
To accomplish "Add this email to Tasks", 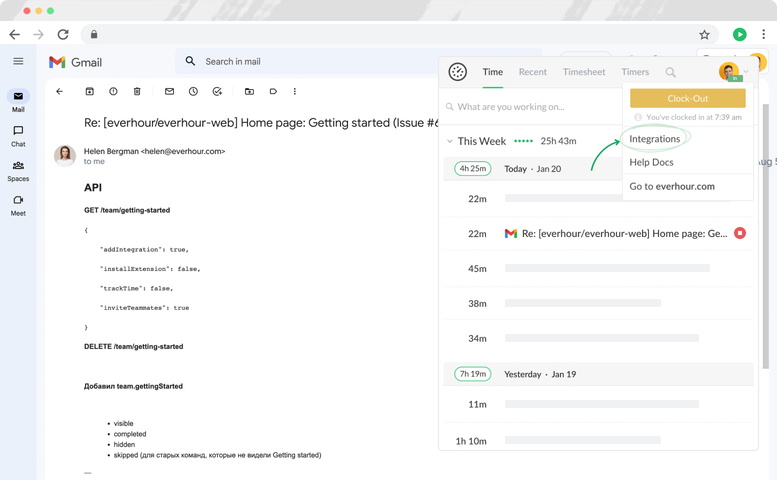I will click(x=217, y=91).
